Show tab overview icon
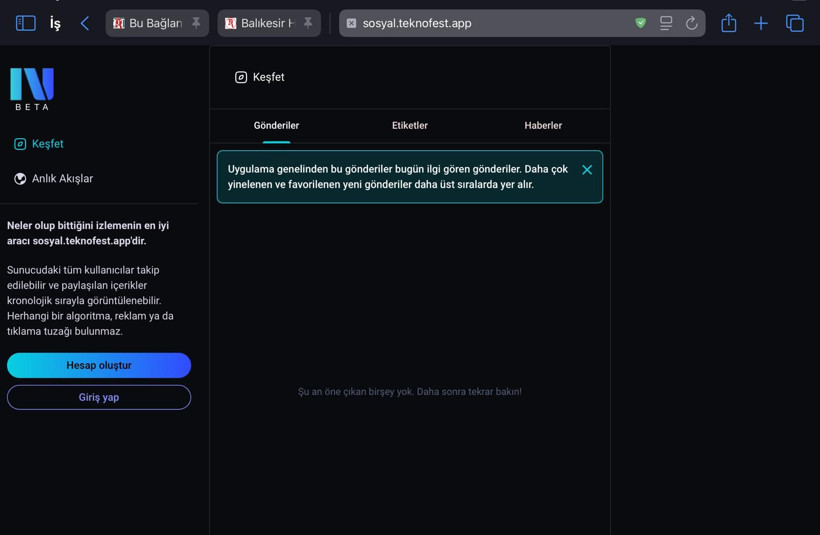 click(795, 23)
